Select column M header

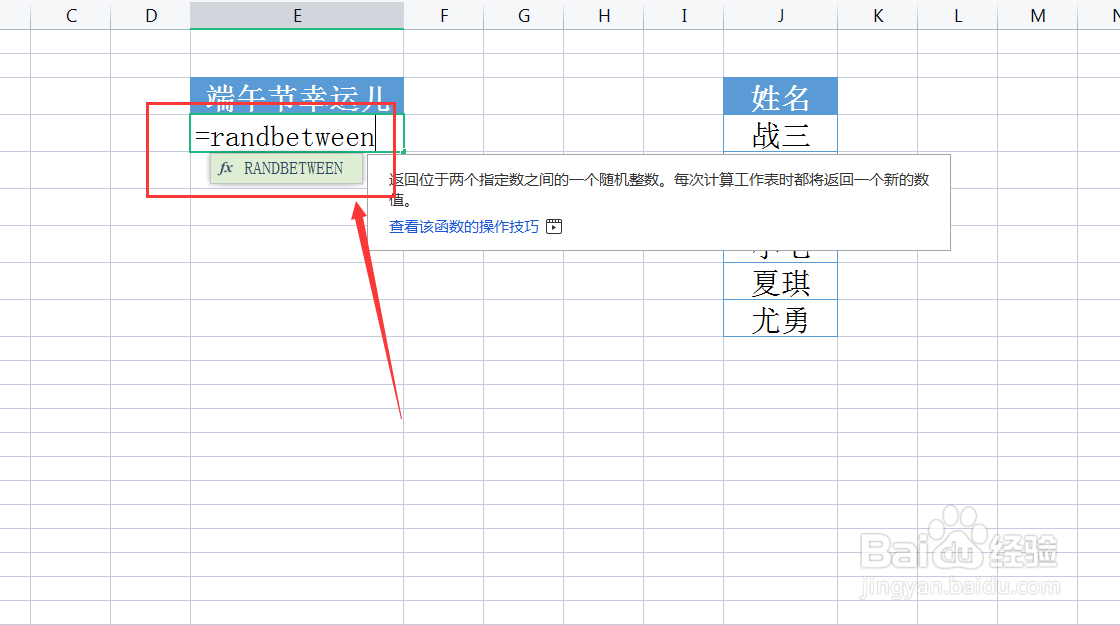pos(1036,15)
